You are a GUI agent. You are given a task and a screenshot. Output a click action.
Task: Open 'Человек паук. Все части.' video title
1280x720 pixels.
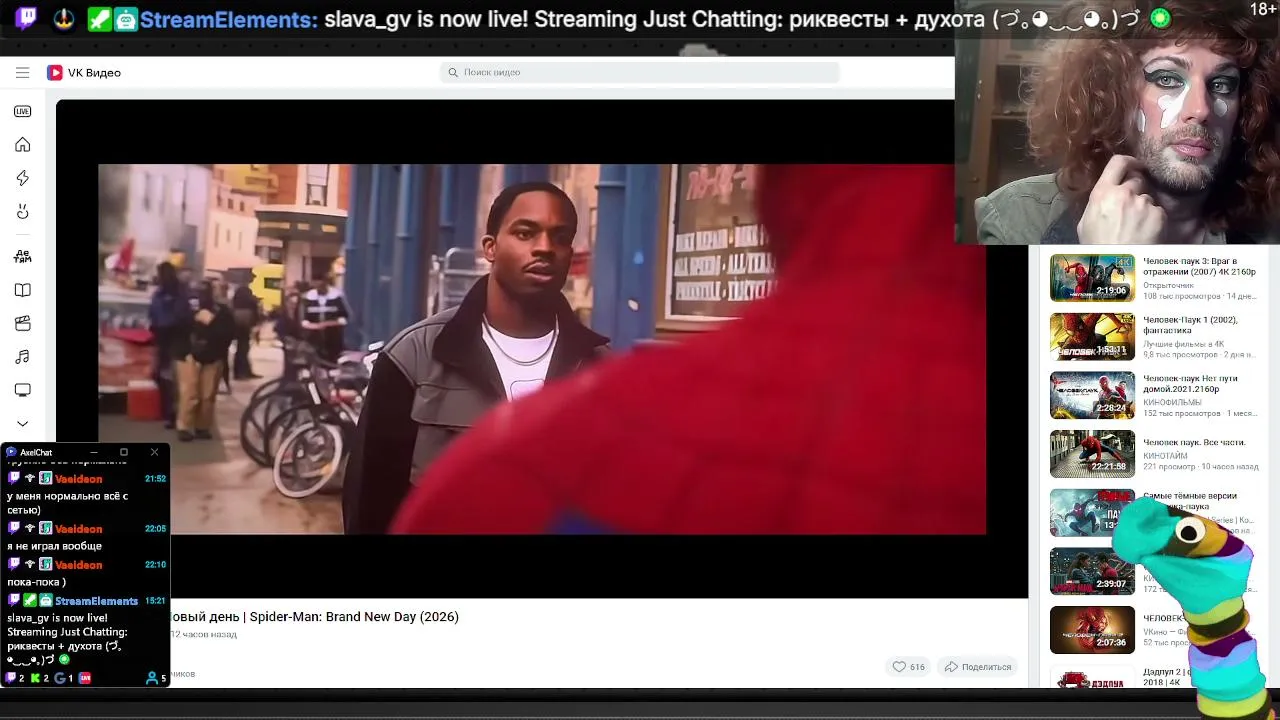pyautogui.click(x=1194, y=442)
